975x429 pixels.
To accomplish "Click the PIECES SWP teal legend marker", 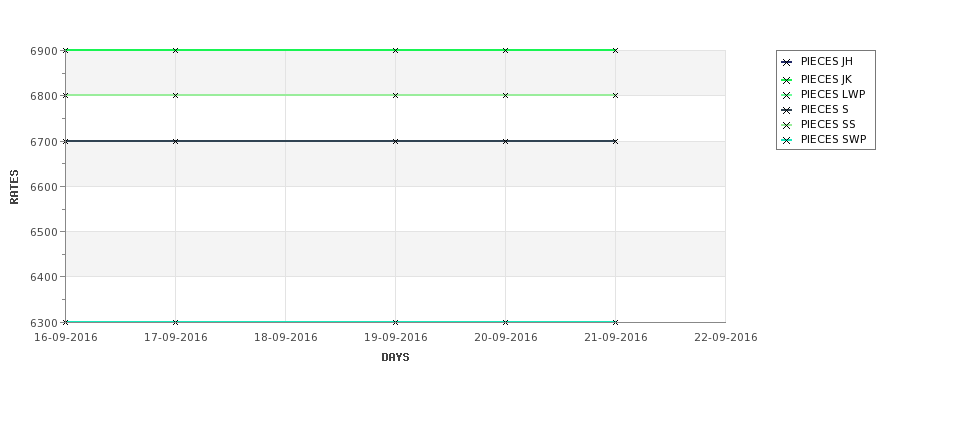I will [x=787, y=141].
